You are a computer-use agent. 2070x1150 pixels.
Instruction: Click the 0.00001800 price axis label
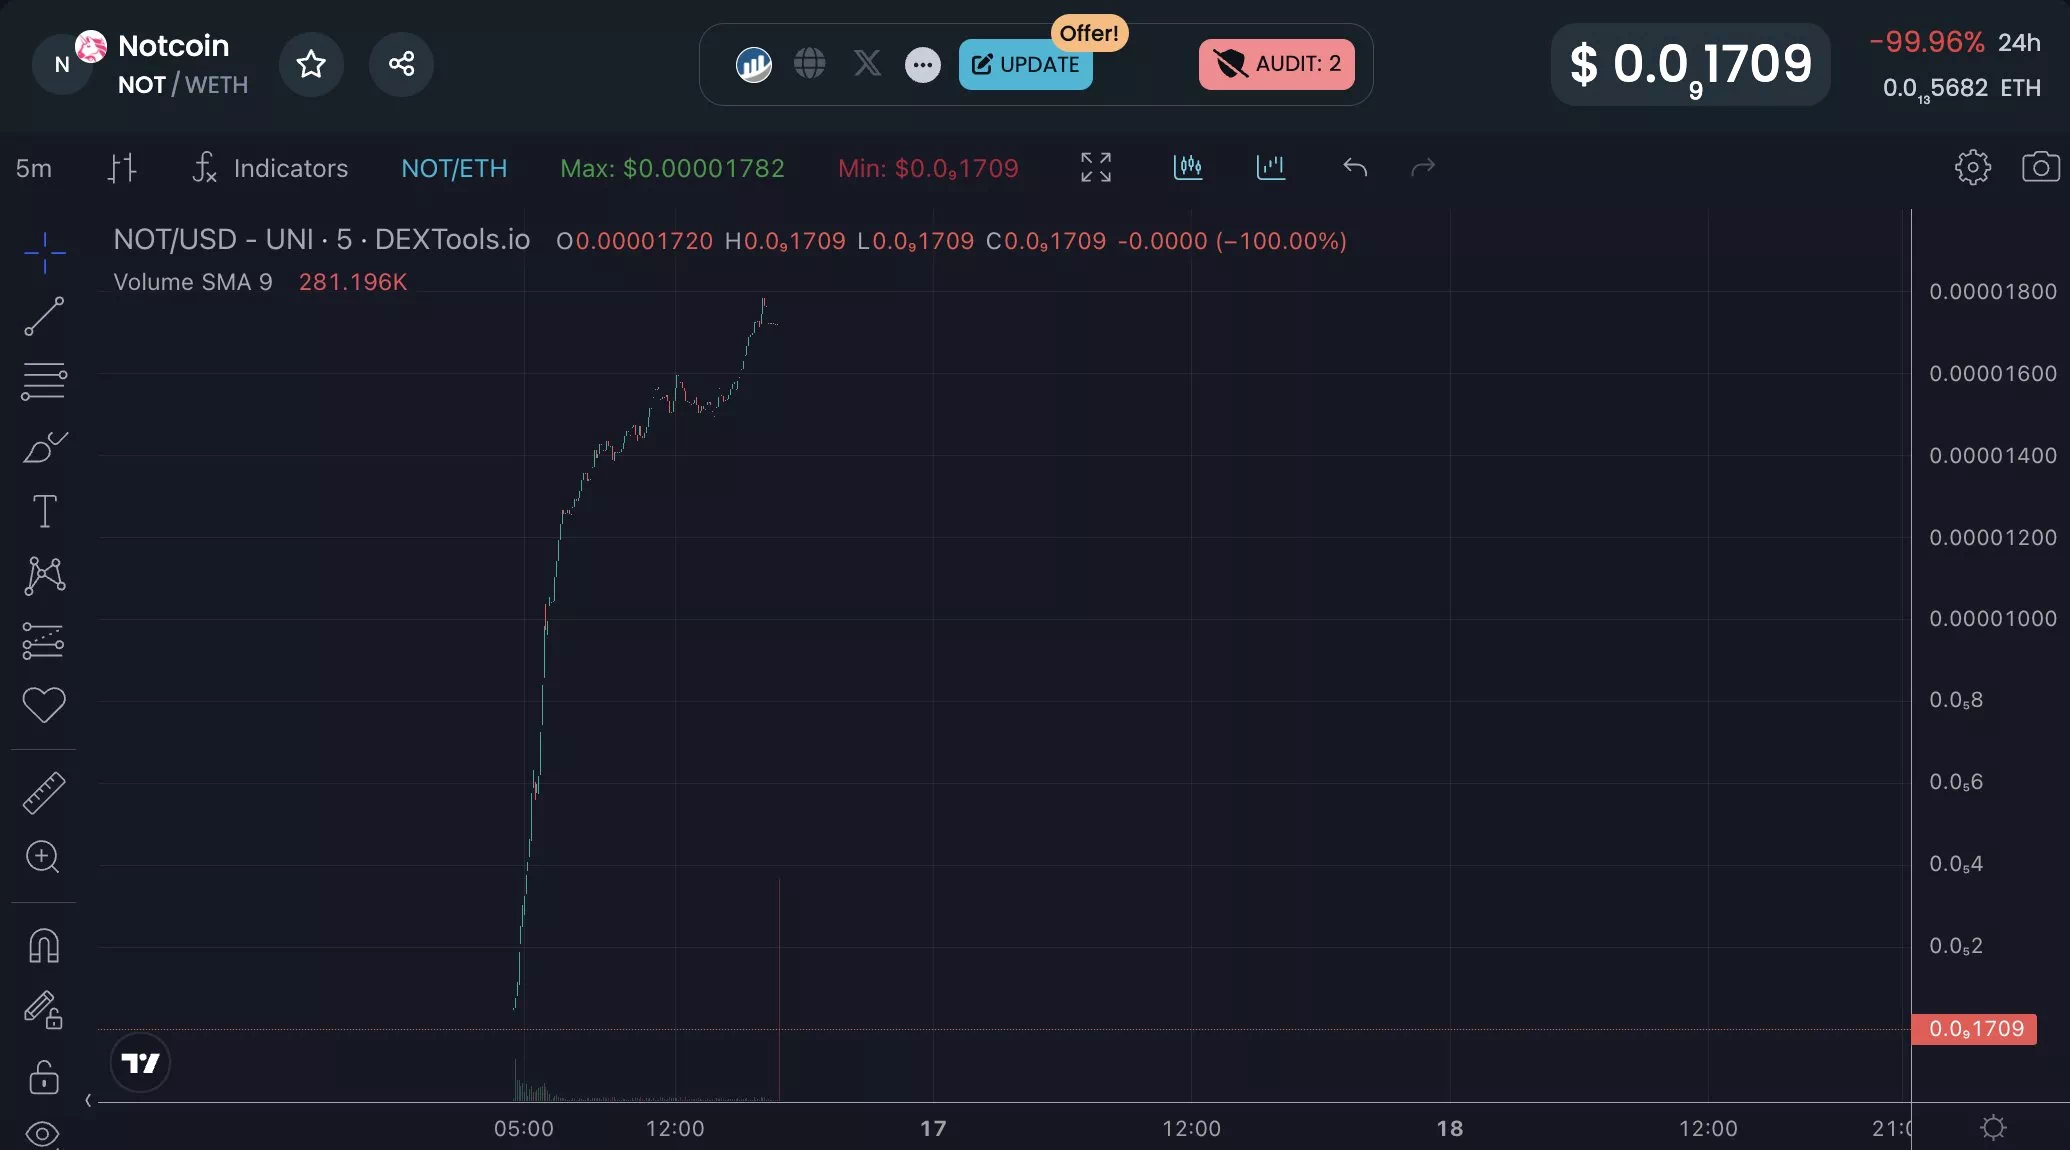pos(1992,291)
